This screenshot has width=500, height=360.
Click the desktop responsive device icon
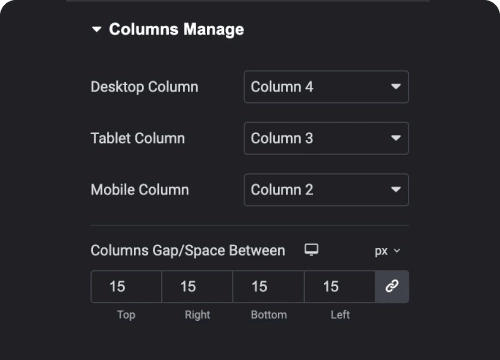click(311, 250)
